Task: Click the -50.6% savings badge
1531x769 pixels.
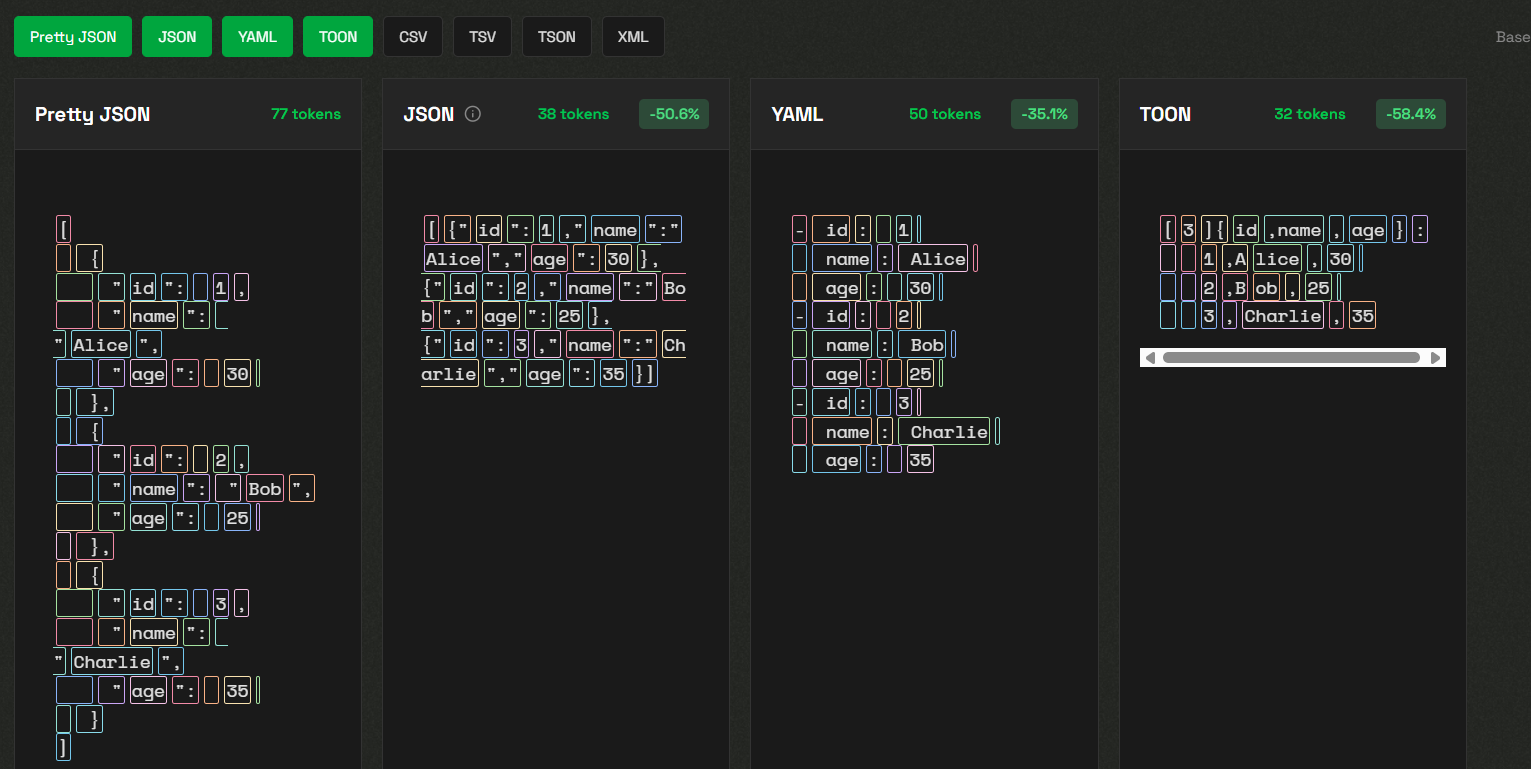Action: coord(674,114)
